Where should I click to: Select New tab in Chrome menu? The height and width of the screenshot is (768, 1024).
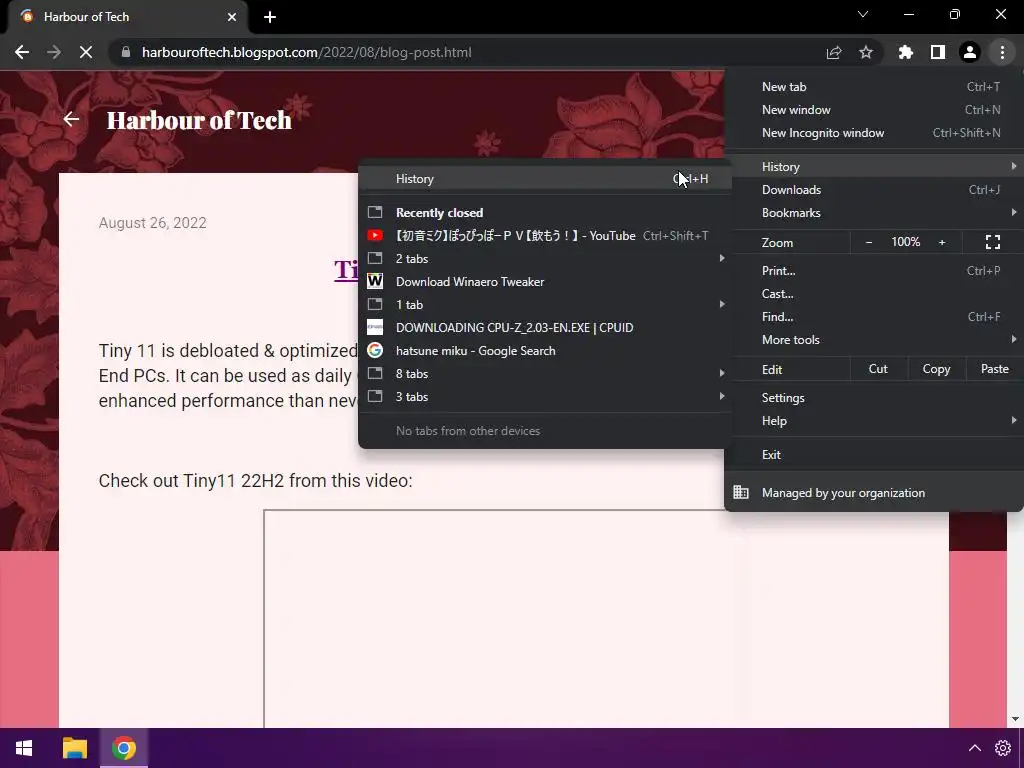coord(874,87)
